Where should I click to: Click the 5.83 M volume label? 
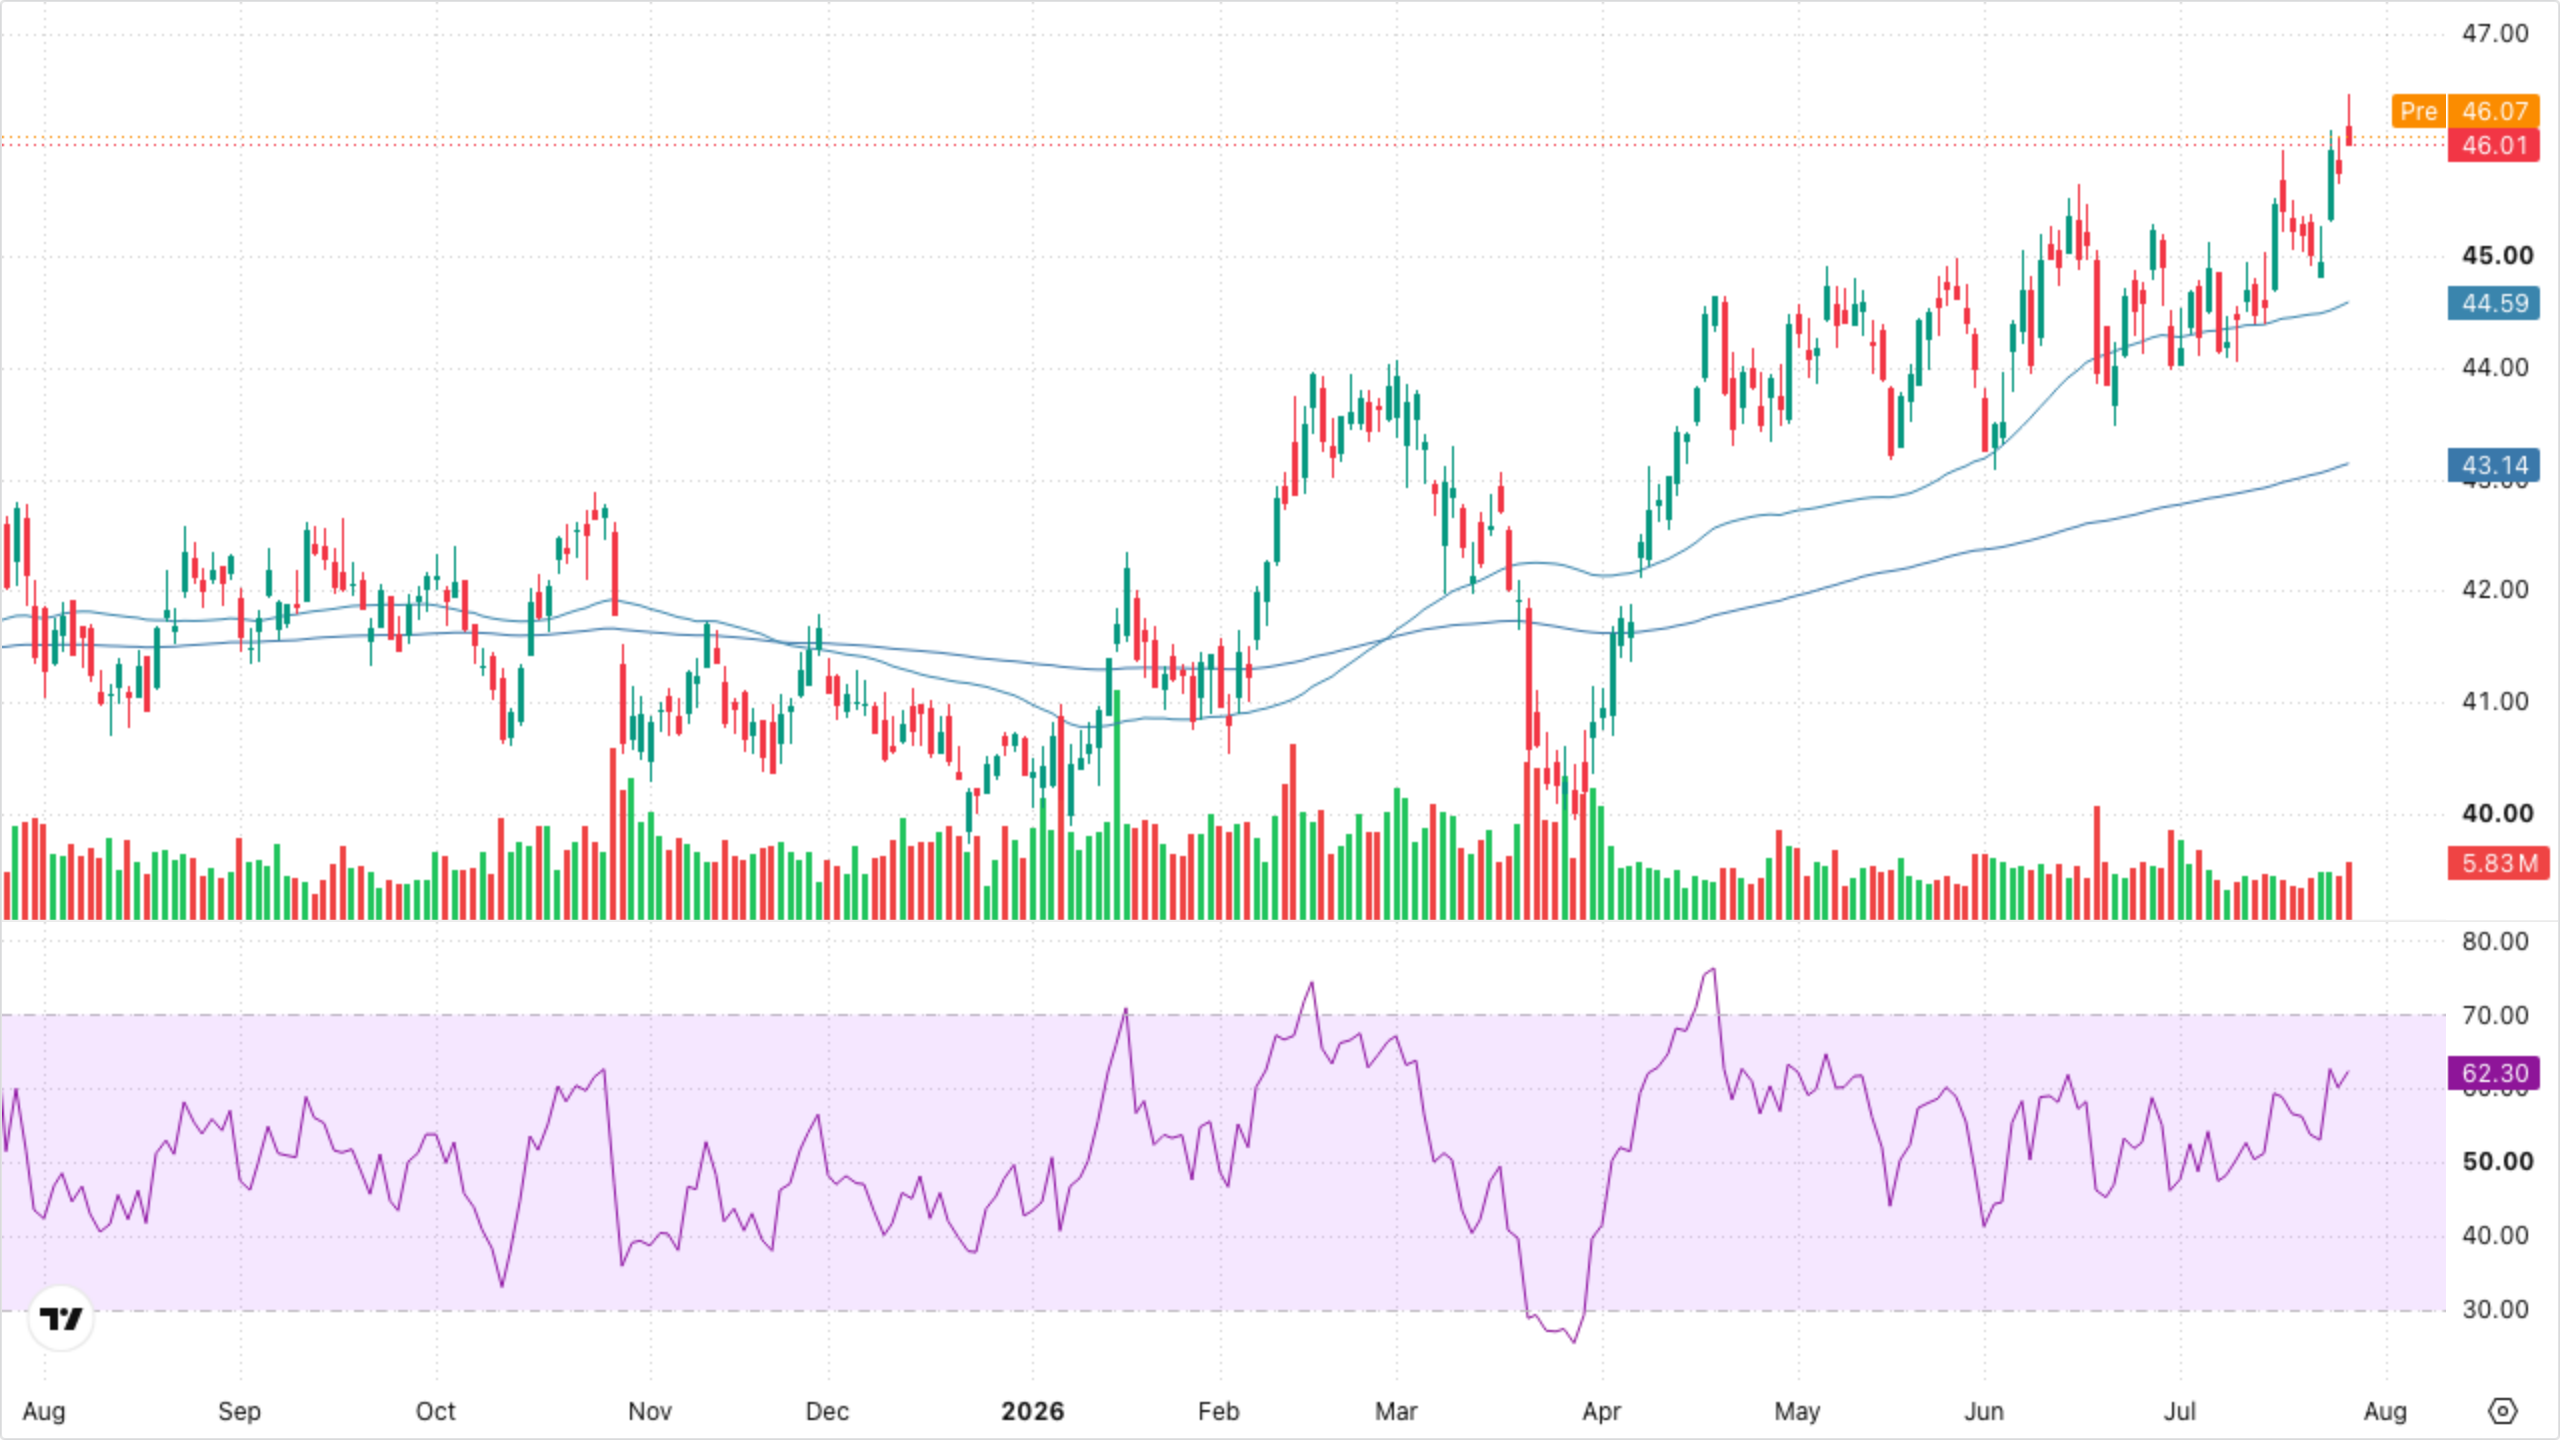2498,863
